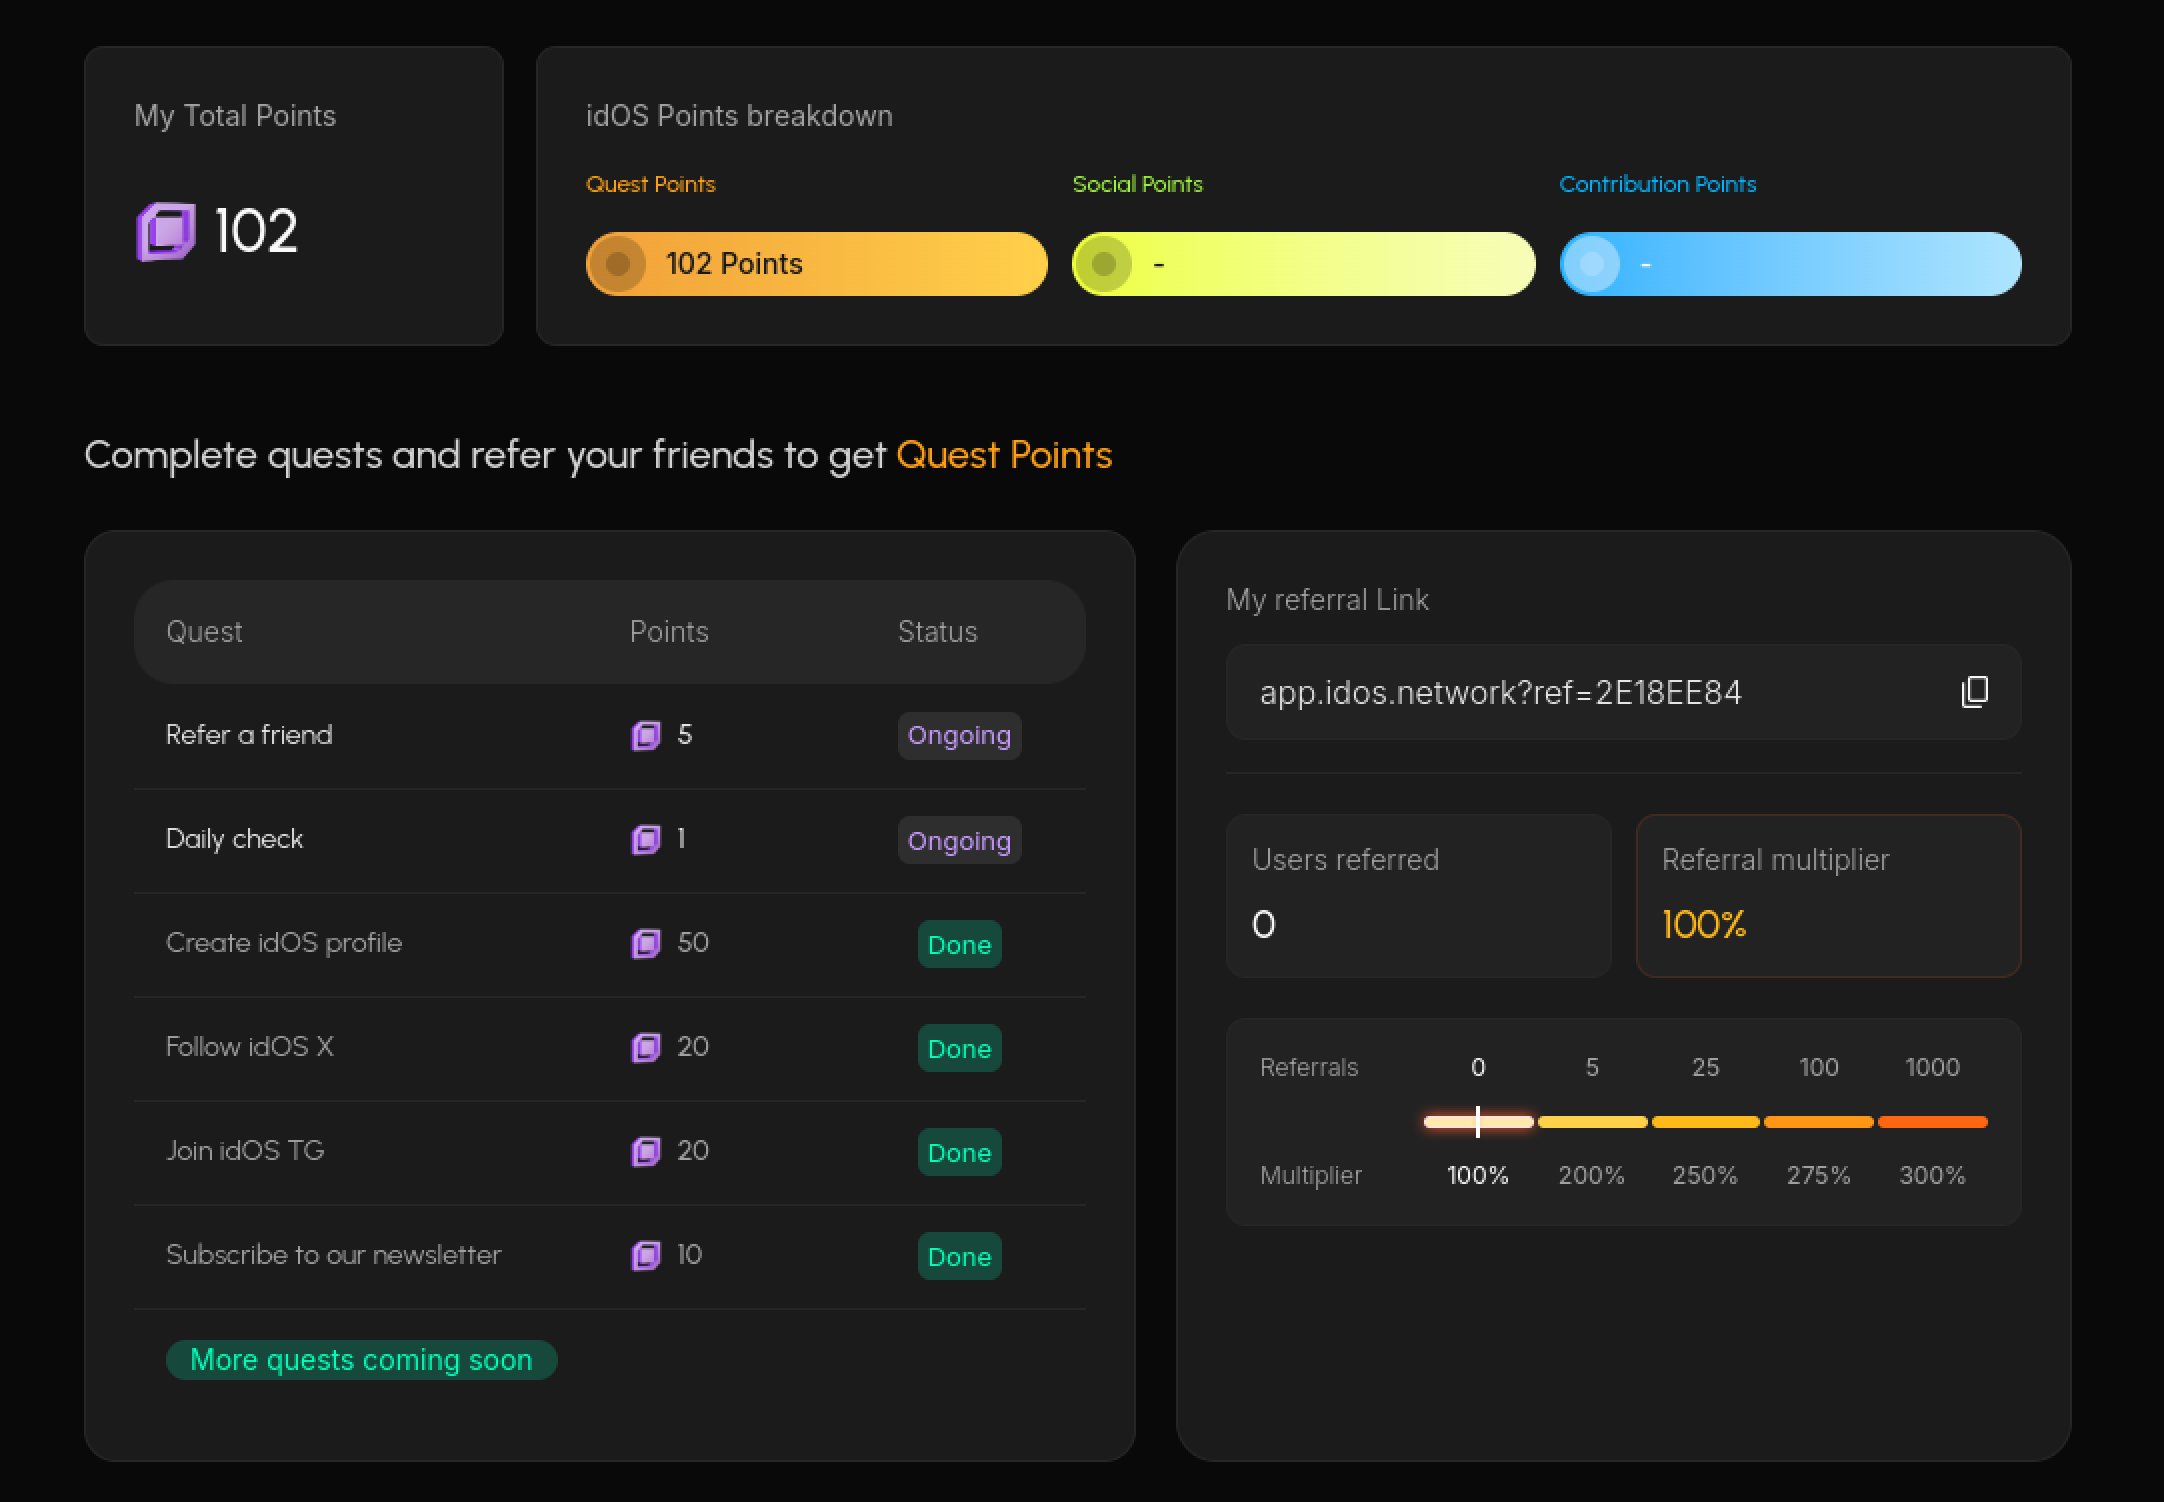
Task: Click the points icon beside Subscribe to our newsletter
Action: (x=647, y=1256)
